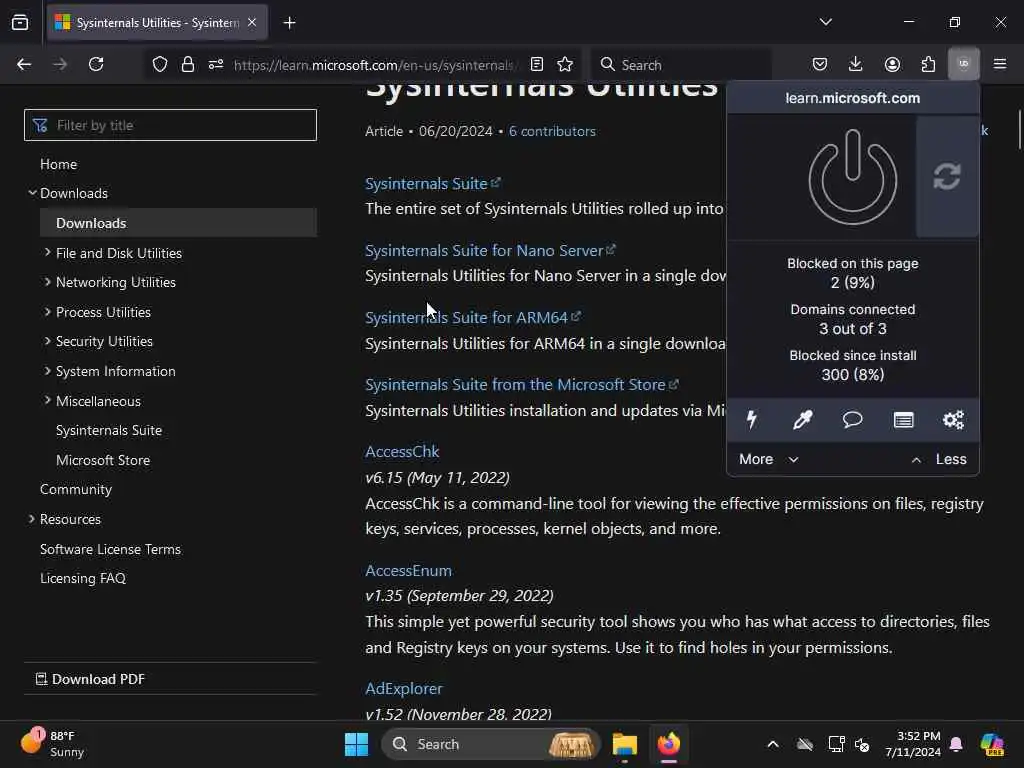Select the highlighted Downloads item
The width and height of the screenshot is (1024, 768).
pyautogui.click(x=178, y=223)
